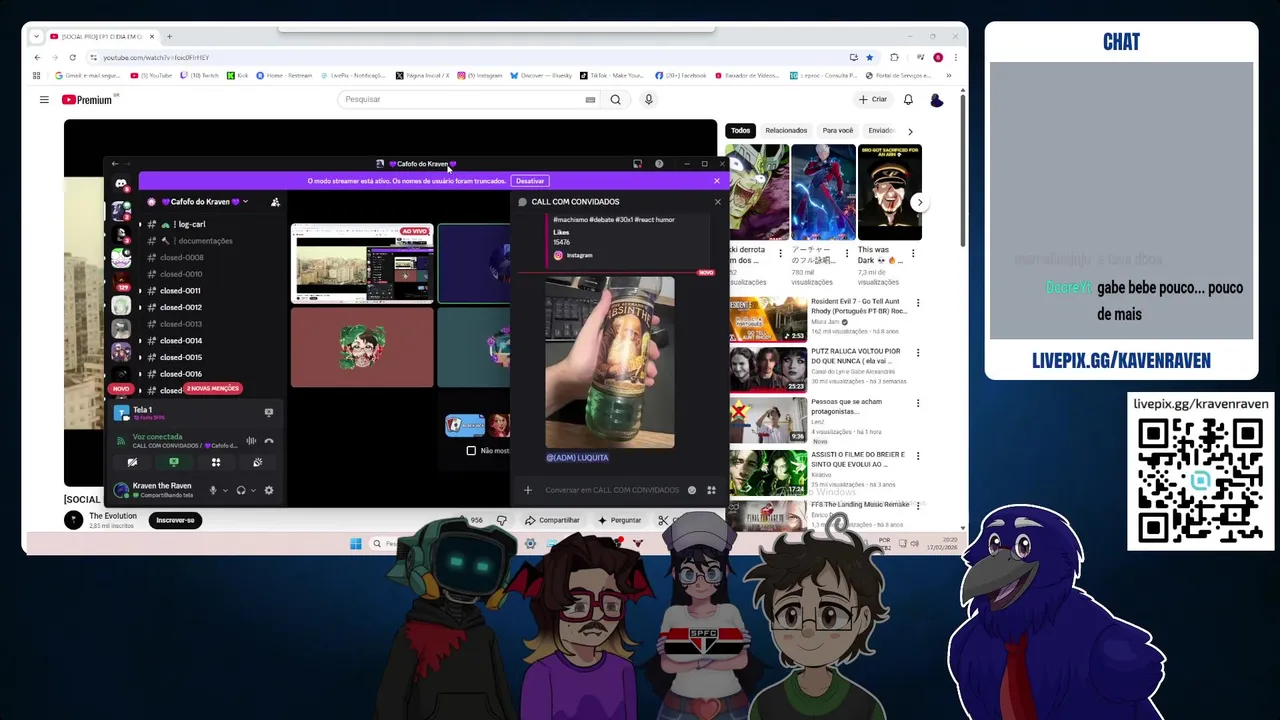
Task: Select channel closed-0016
Action: [181, 374]
